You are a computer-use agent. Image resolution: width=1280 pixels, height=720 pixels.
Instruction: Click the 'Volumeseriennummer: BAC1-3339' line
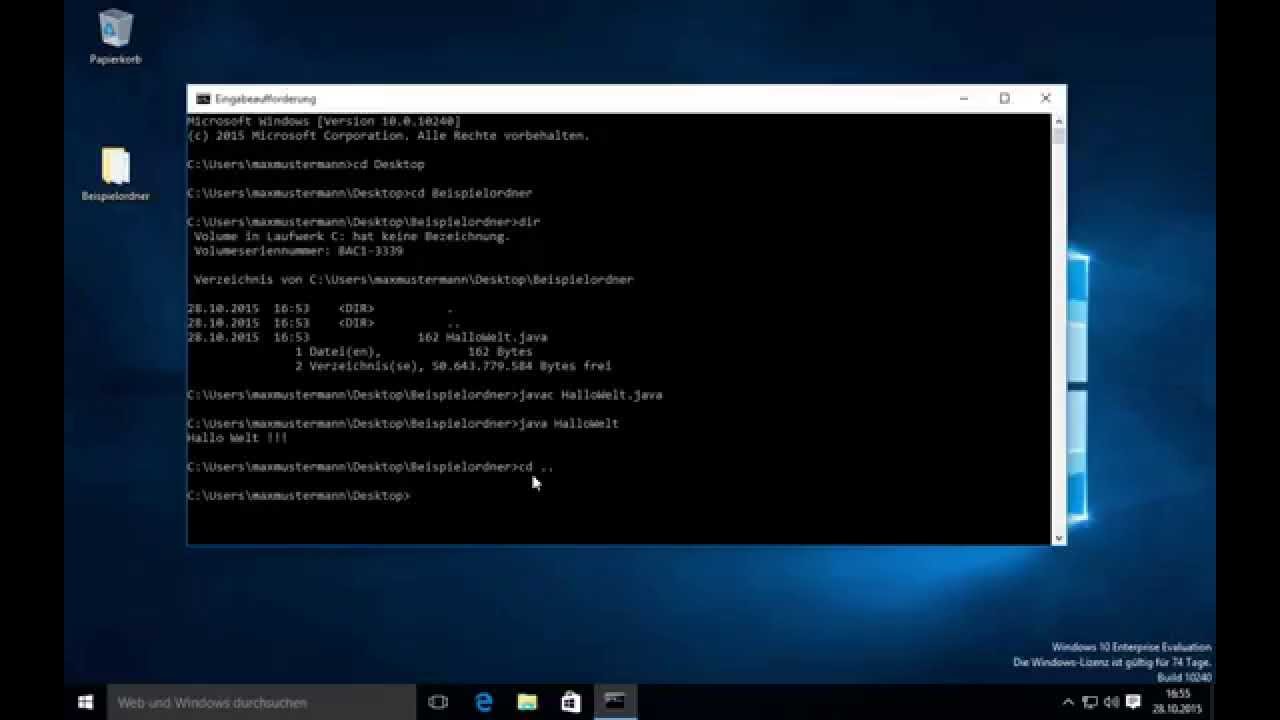(298, 251)
